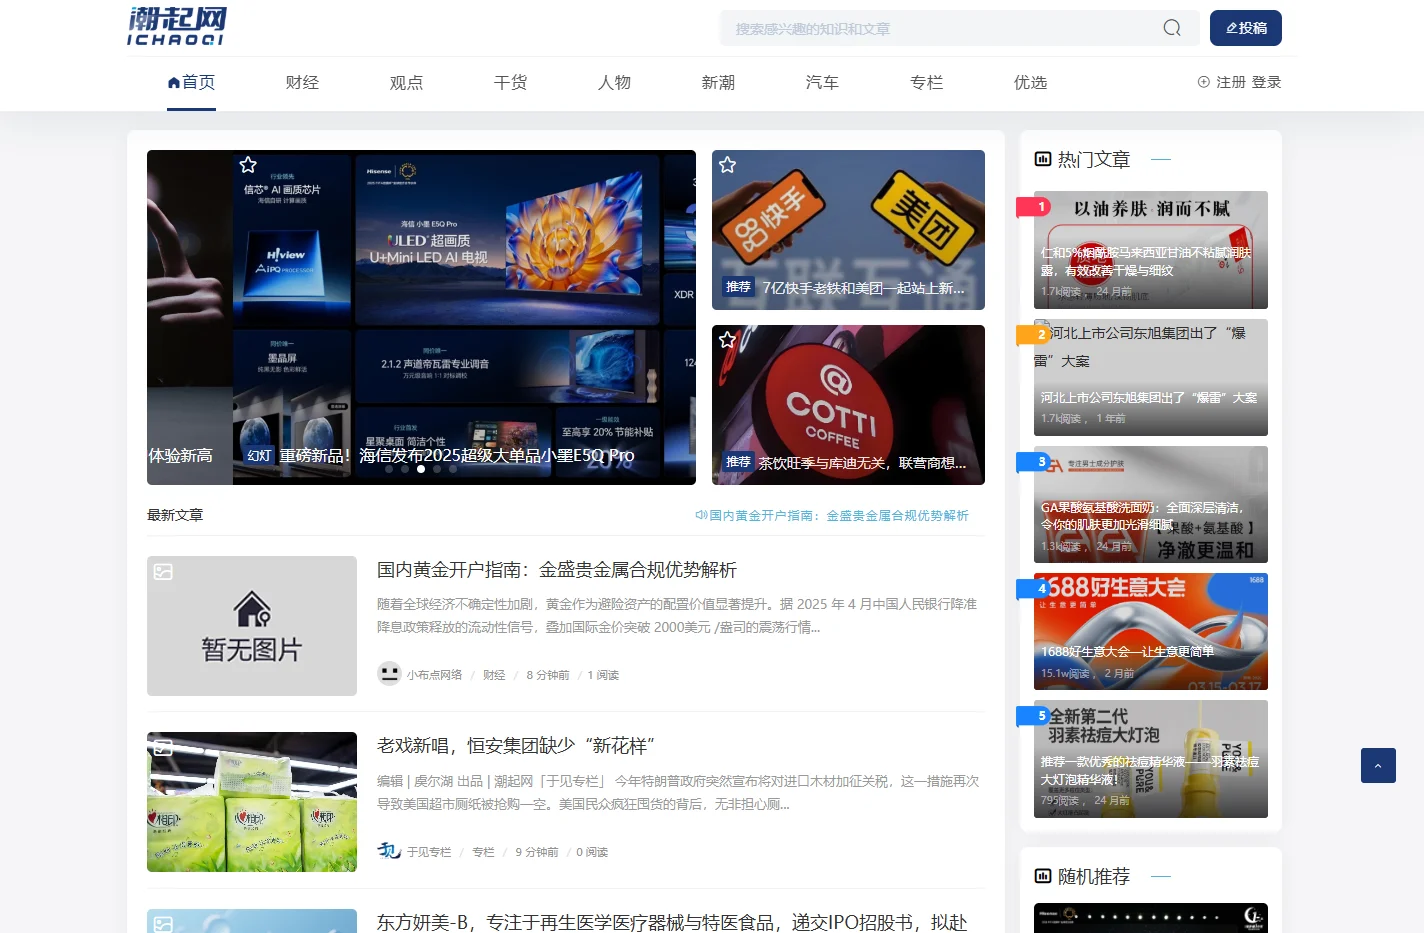Open hot article 4 1688好生意大会
Image resolution: width=1424 pixels, height=933 pixels.
pos(1151,631)
